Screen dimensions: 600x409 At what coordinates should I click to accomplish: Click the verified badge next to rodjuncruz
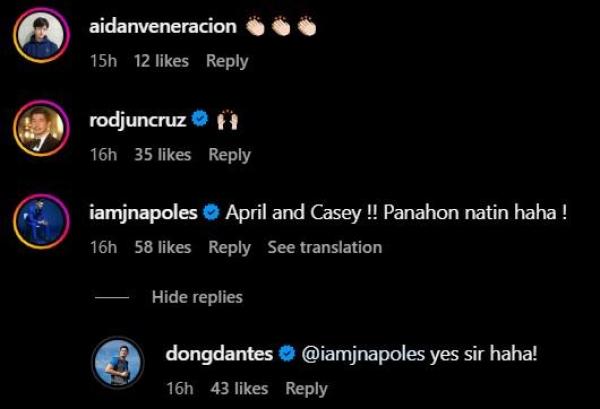[x=199, y=119]
